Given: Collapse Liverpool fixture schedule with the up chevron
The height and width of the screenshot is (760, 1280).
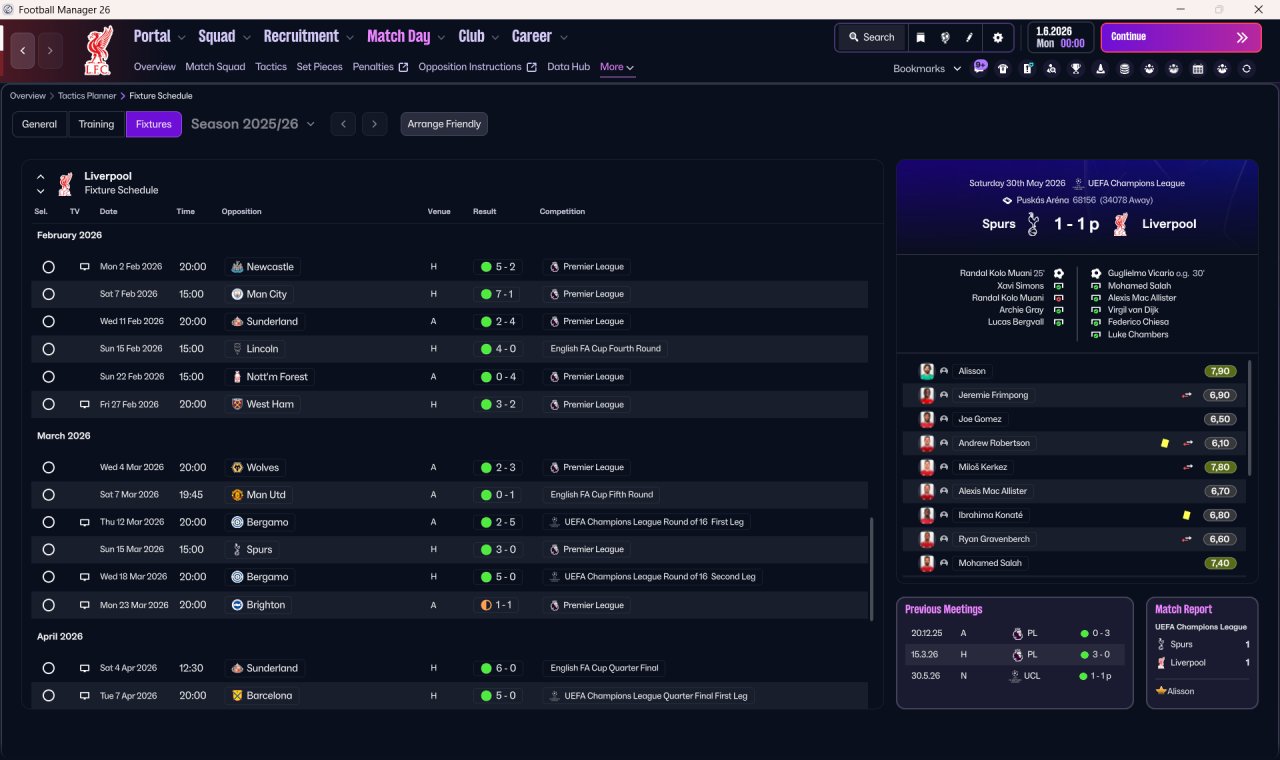Looking at the screenshot, I should [41, 177].
